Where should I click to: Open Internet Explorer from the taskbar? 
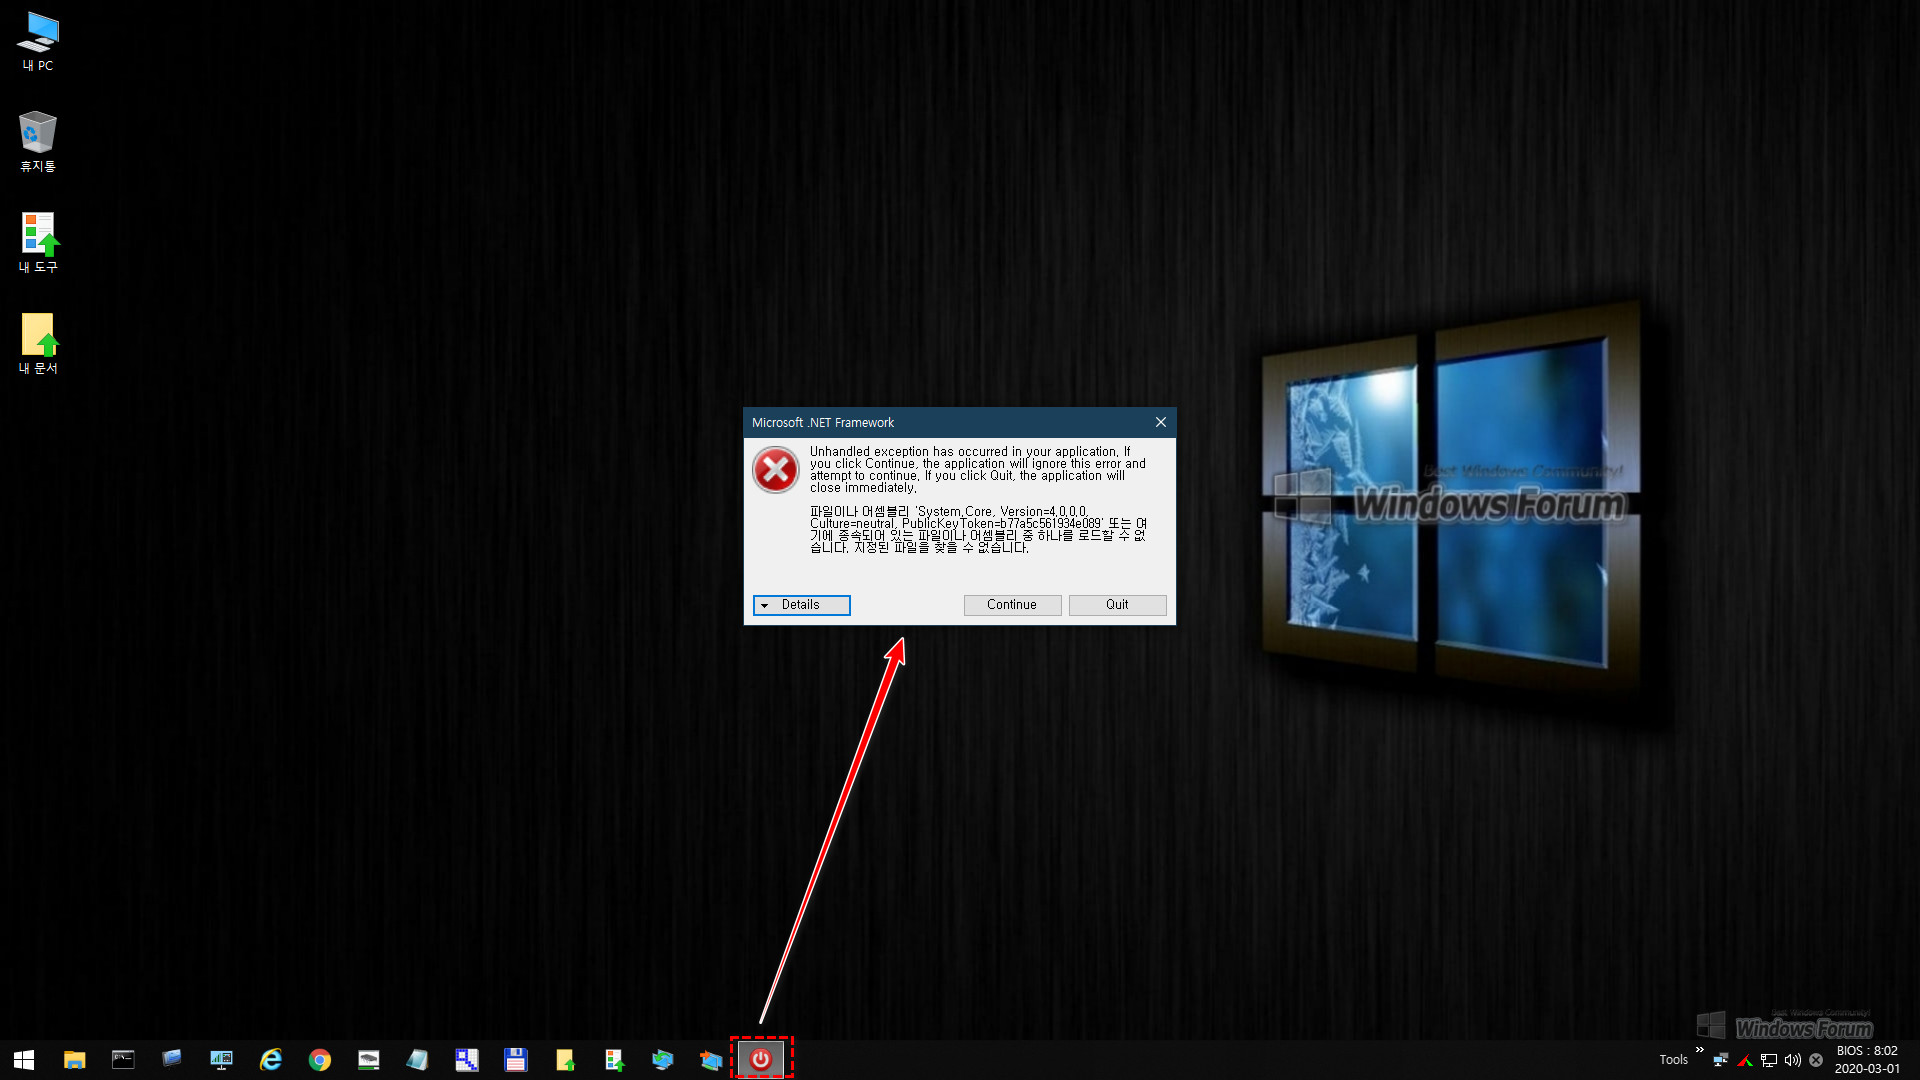pyautogui.click(x=271, y=1059)
